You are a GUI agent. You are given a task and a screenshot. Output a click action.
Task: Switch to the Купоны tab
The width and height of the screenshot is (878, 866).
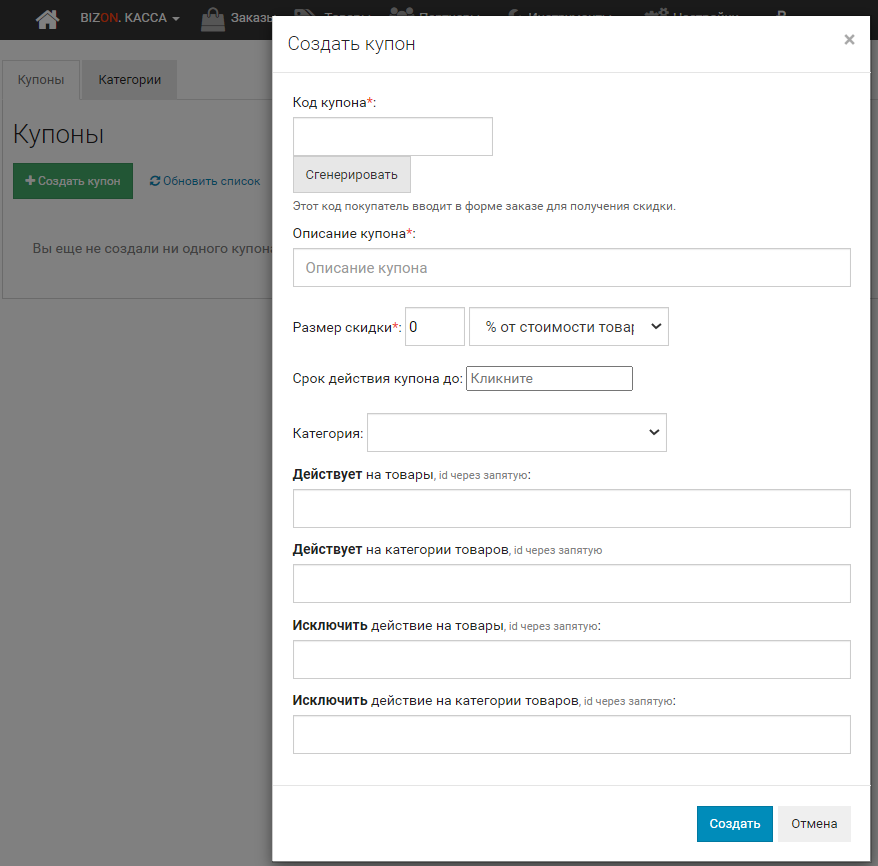tap(41, 80)
